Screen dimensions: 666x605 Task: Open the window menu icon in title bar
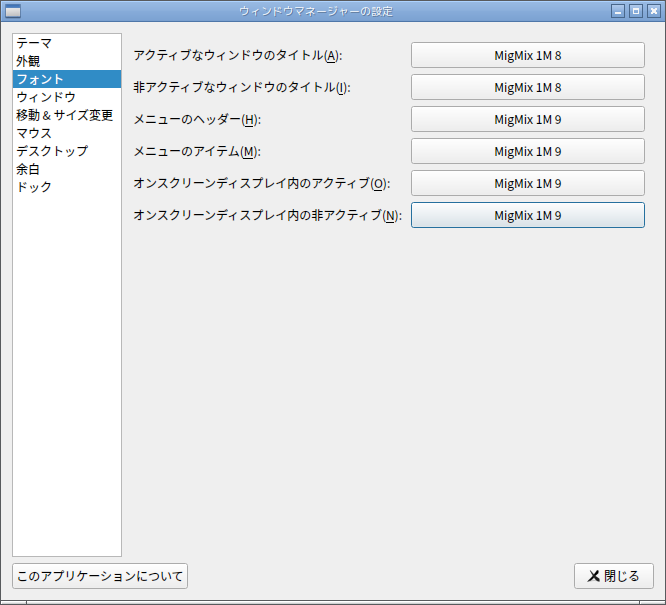[13, 11]
